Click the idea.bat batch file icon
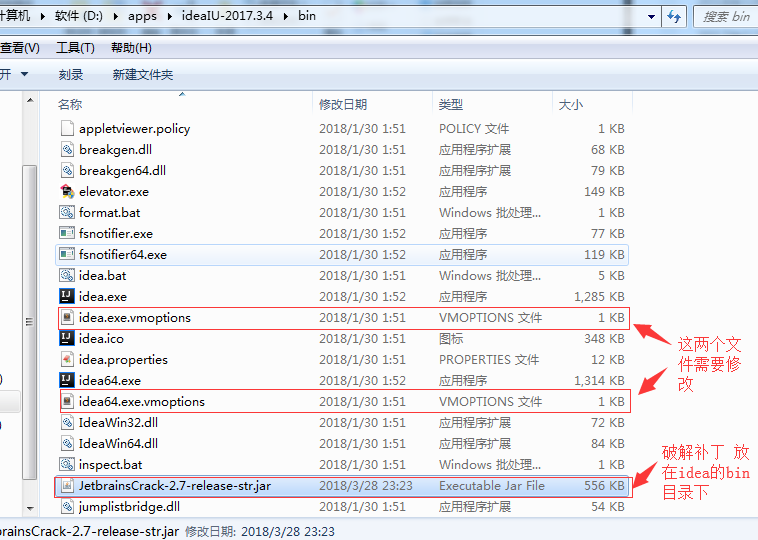This screenshot has height=540, width=758. tap(67, 276)
